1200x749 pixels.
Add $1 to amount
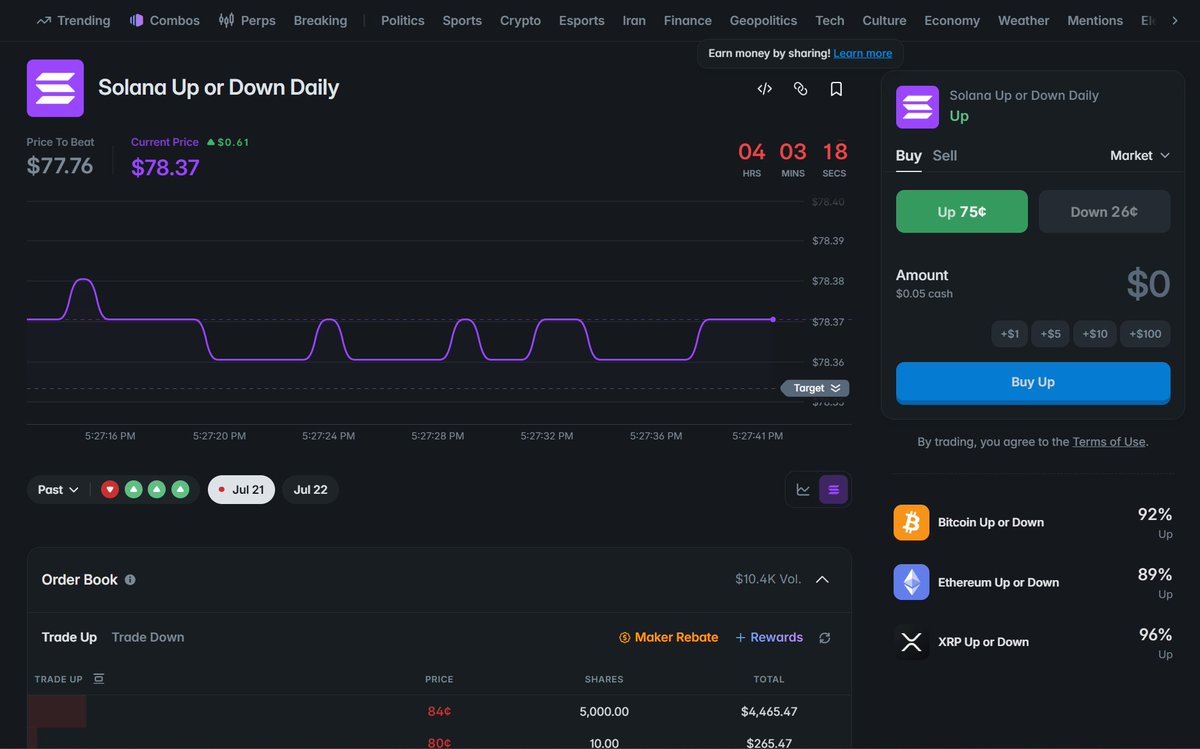[x=1010, y=334]
